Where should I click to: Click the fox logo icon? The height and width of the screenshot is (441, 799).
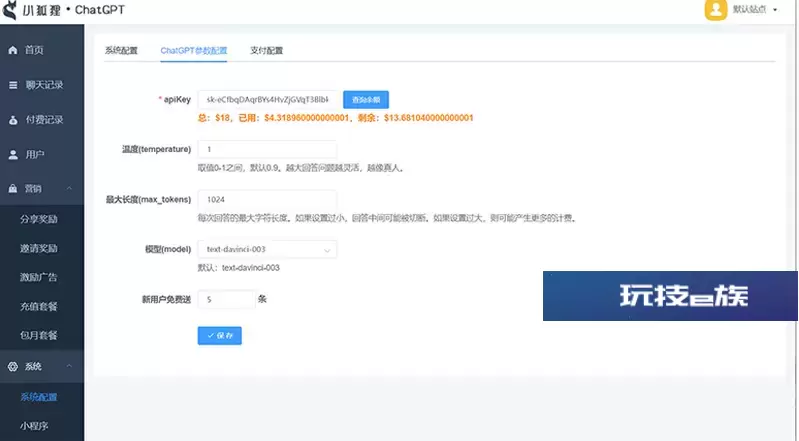click(9, 10)
